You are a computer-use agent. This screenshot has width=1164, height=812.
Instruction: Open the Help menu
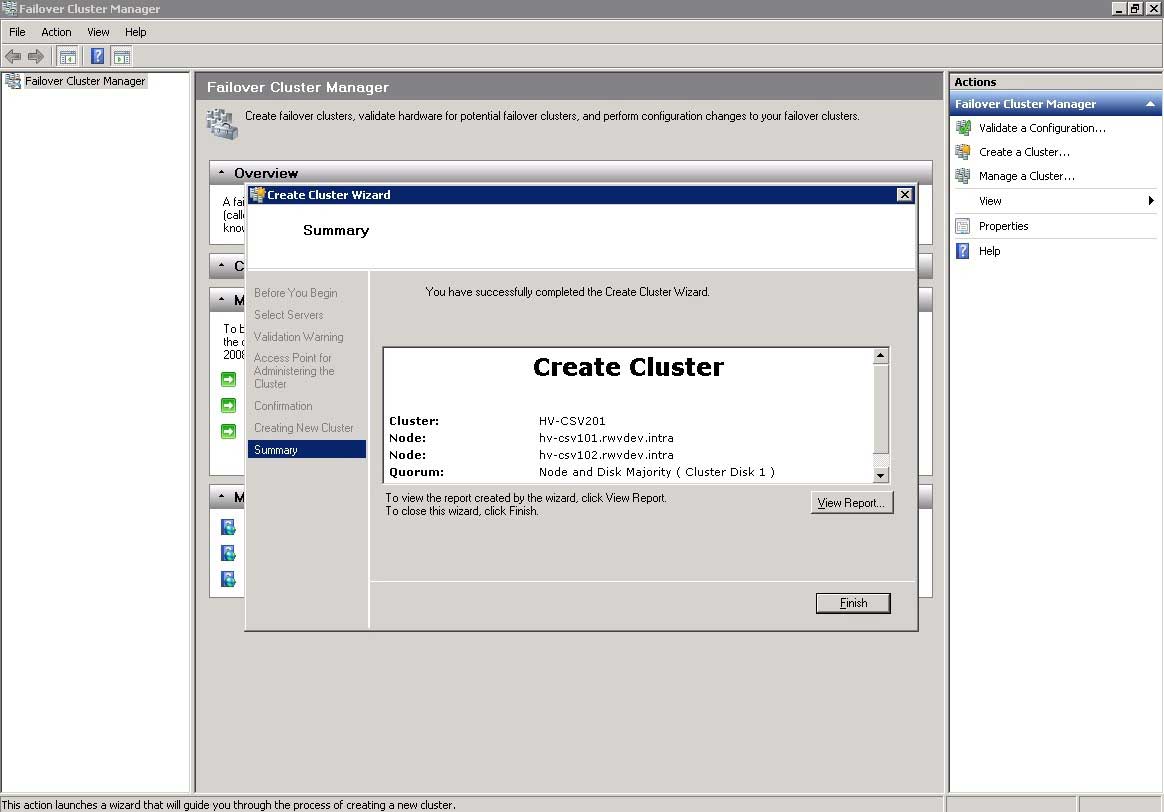pyautogui.click(x=135, y=32)
